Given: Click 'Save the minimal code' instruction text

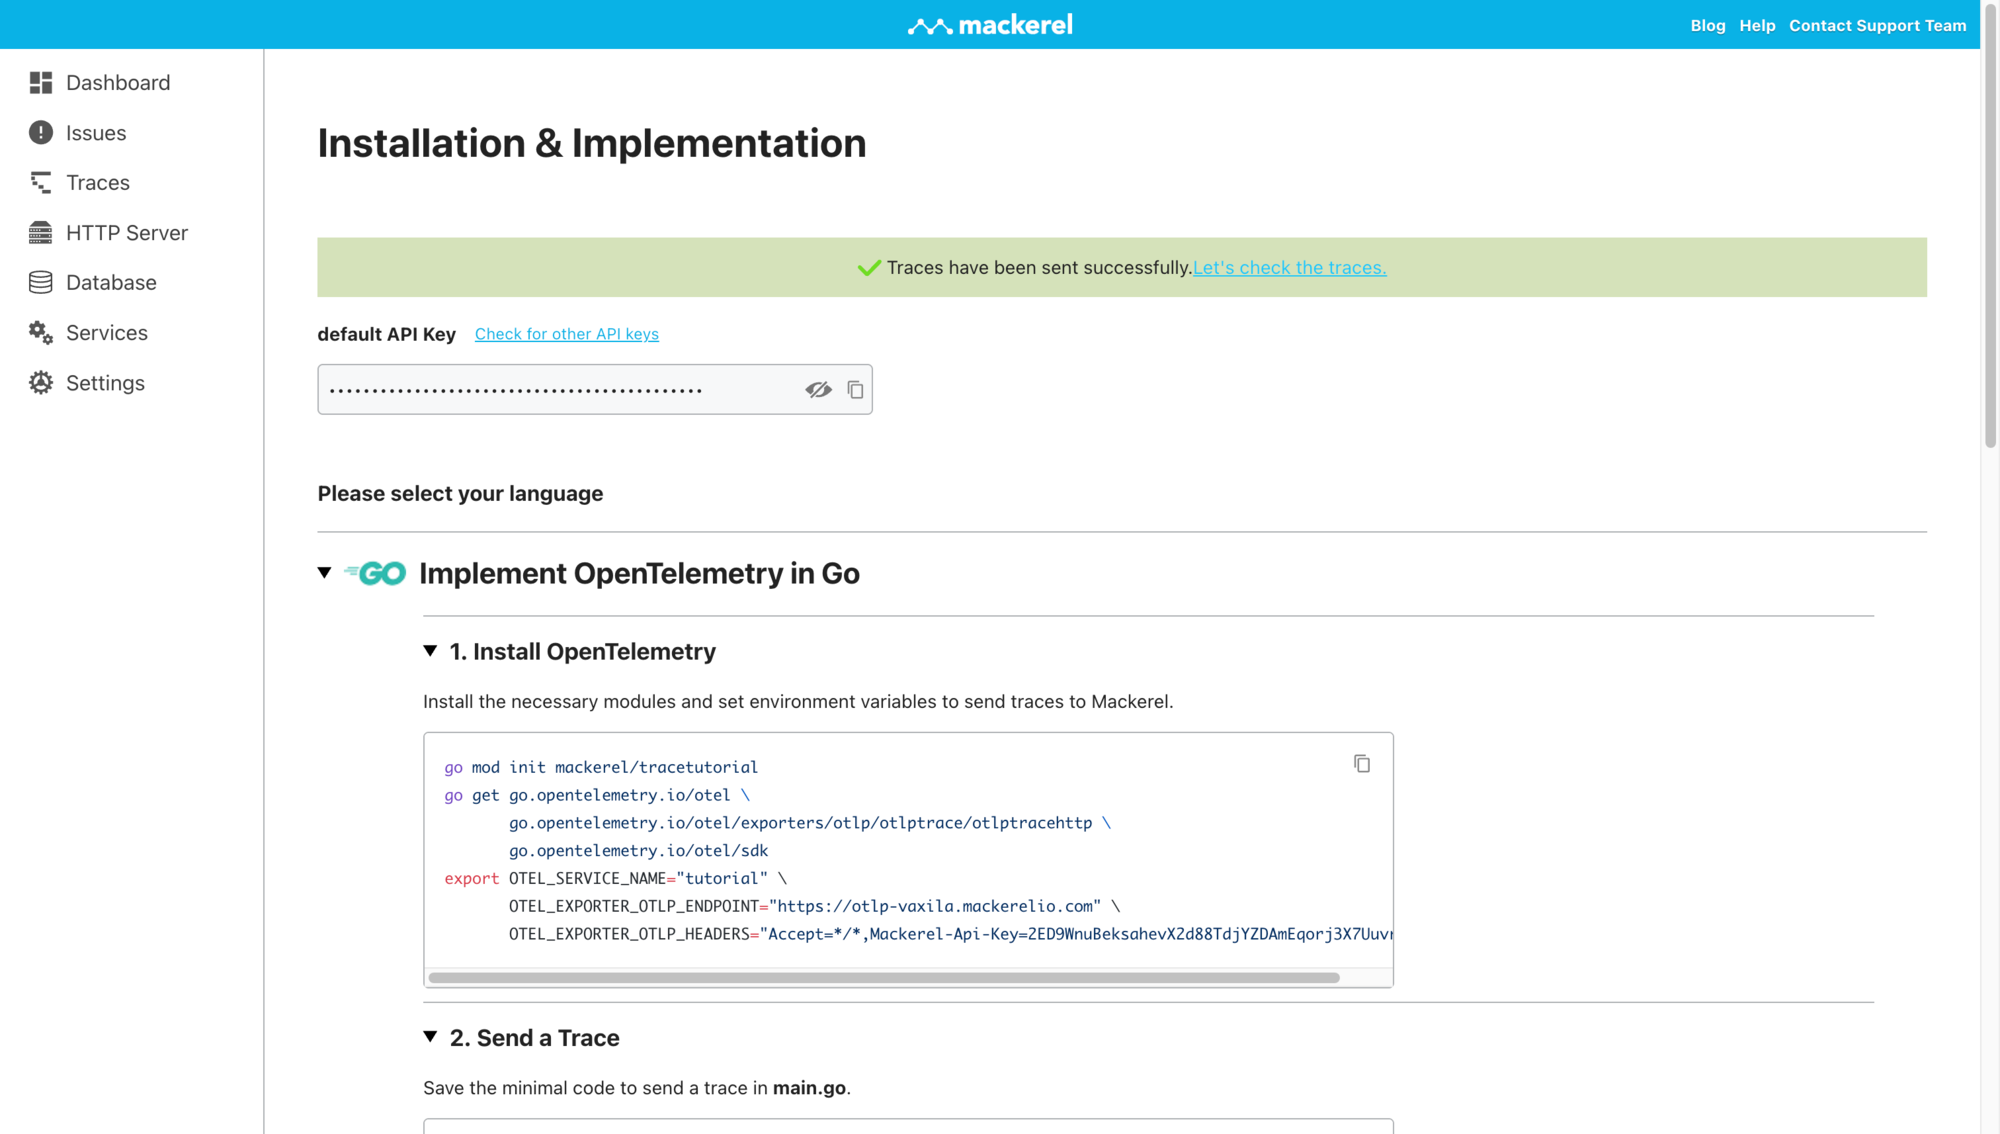Looking at the screenshot, I should [637, 1088].
